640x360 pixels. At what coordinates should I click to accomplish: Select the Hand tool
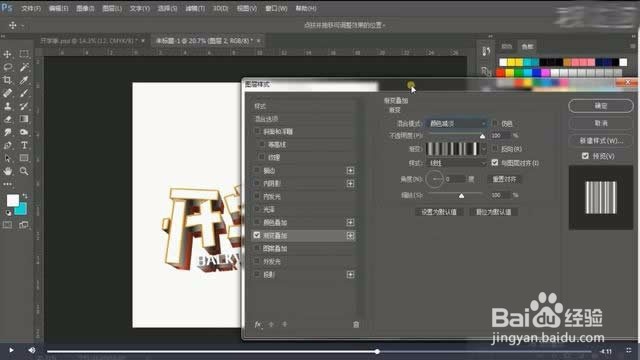pos(7,171)
